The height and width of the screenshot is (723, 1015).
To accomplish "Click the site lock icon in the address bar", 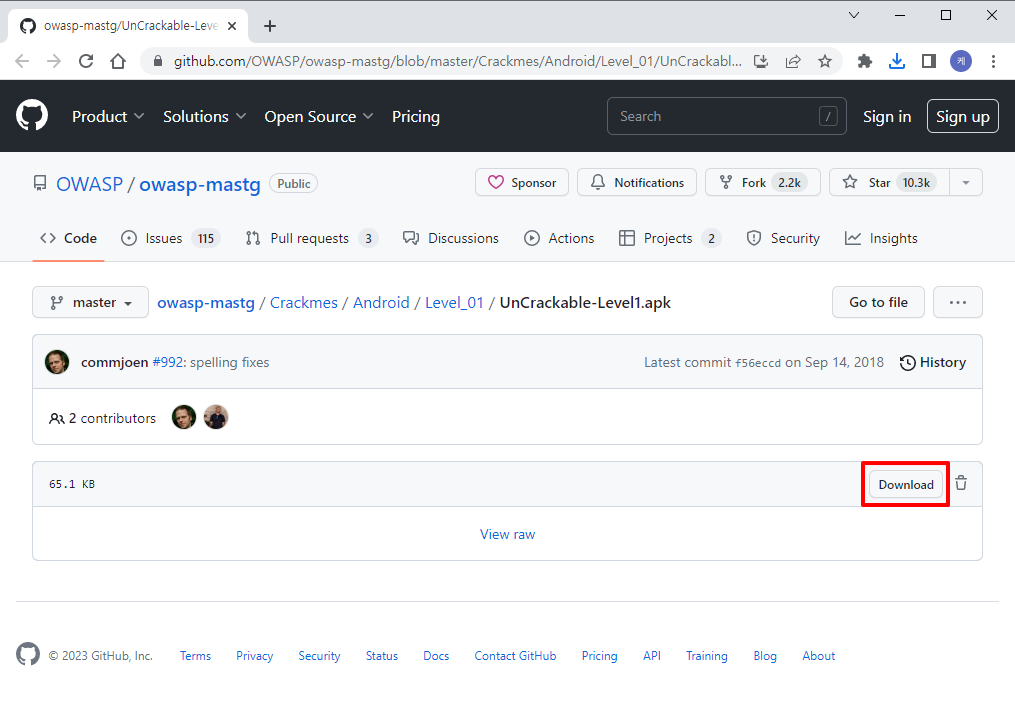I will pyautogui.click(x=157, y=61).
